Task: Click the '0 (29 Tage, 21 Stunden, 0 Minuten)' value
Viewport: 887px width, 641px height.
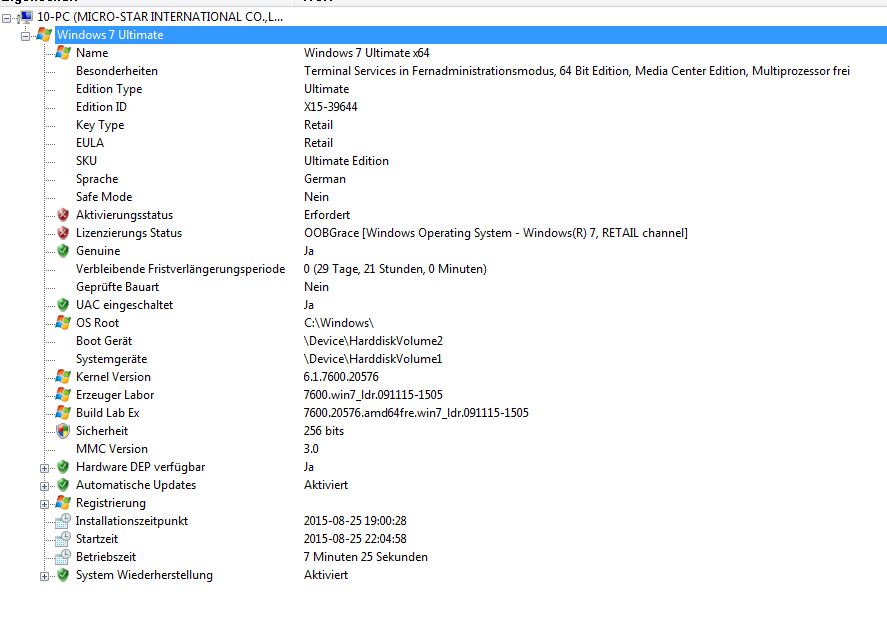Action: [395, 269]
